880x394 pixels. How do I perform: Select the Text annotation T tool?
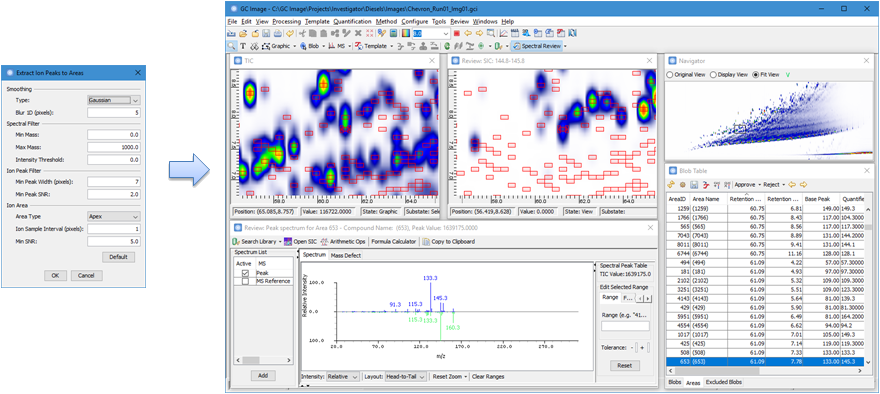[x=243, y=46]
